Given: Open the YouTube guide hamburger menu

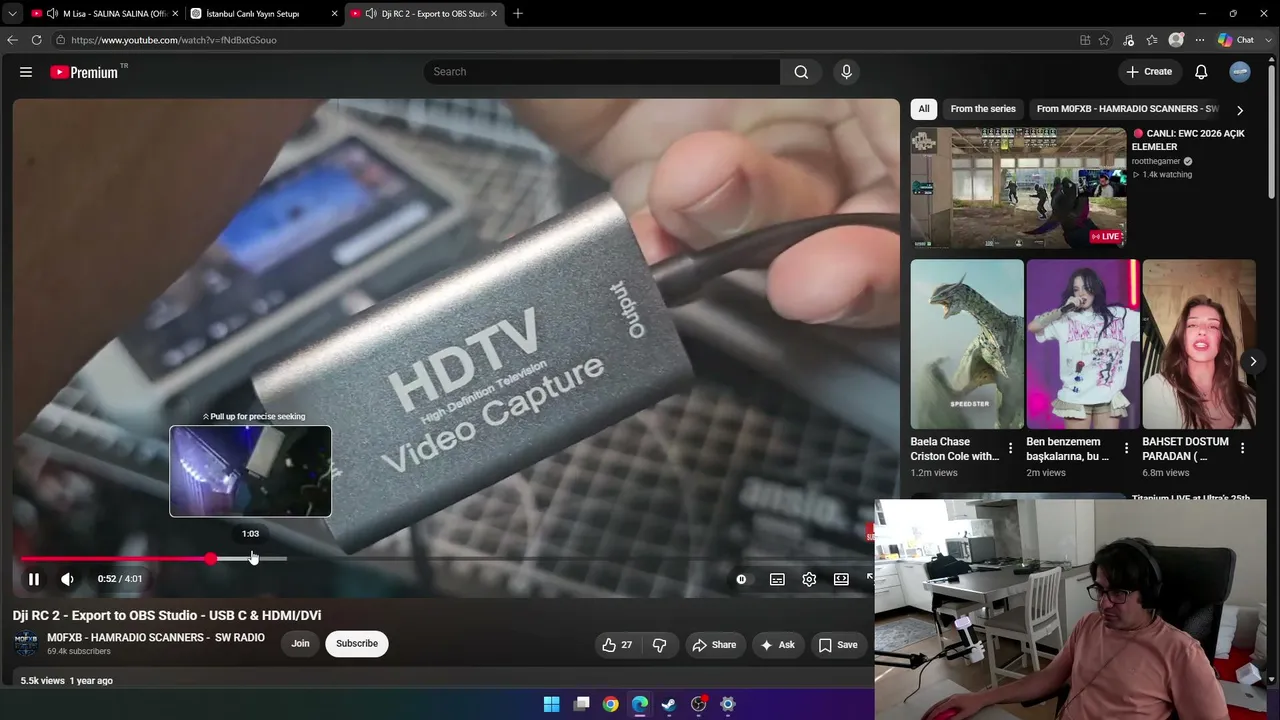Looking at the screenshot, I should (26, 72).
